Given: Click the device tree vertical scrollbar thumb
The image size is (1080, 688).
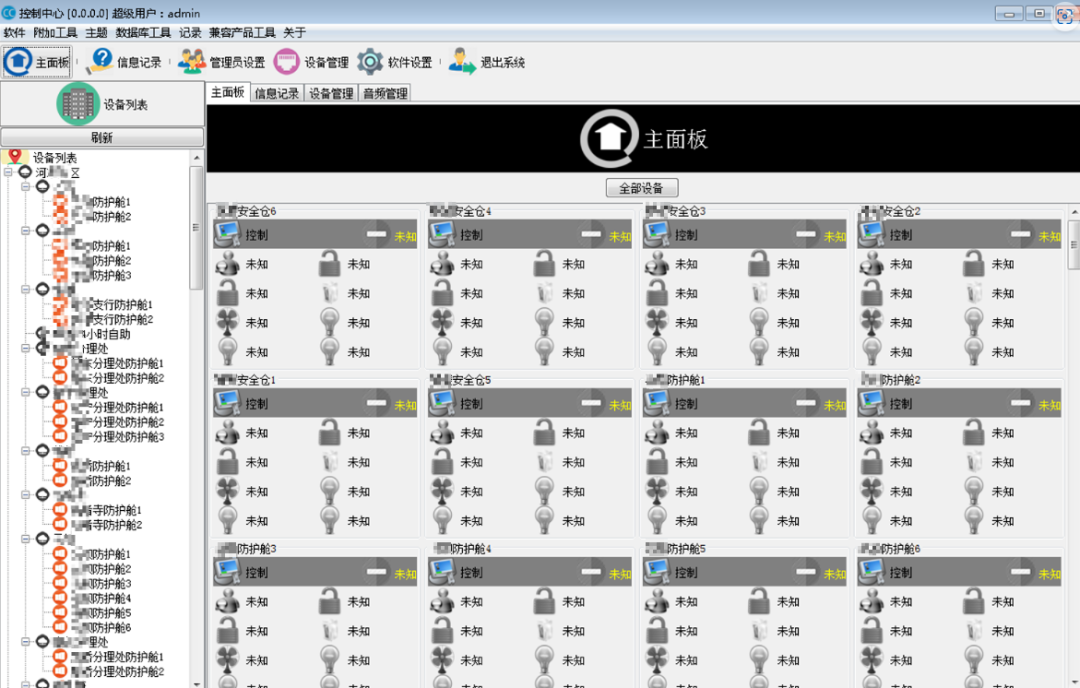Looking at the screenshot, I should coord(197,227).
